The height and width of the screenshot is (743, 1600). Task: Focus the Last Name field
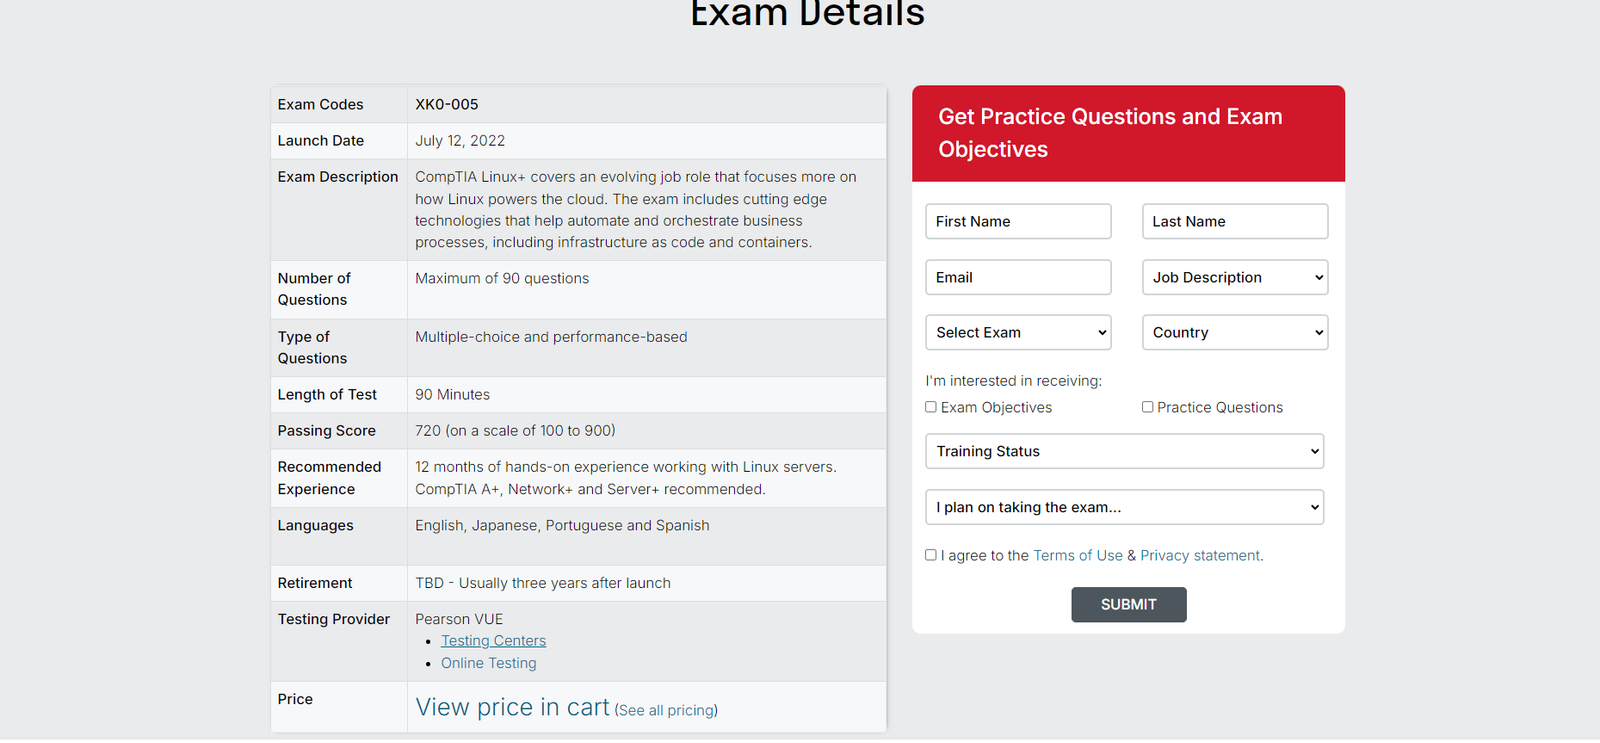(x=1235, y=221)
